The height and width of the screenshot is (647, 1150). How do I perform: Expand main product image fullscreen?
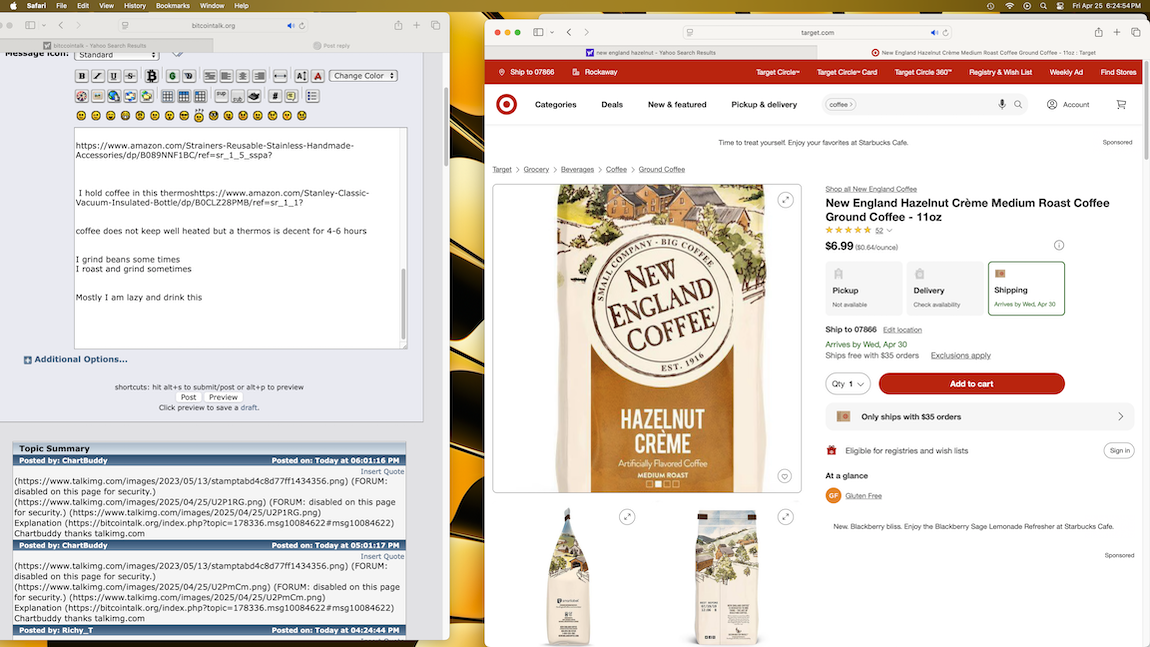click(x=785, y=200)
